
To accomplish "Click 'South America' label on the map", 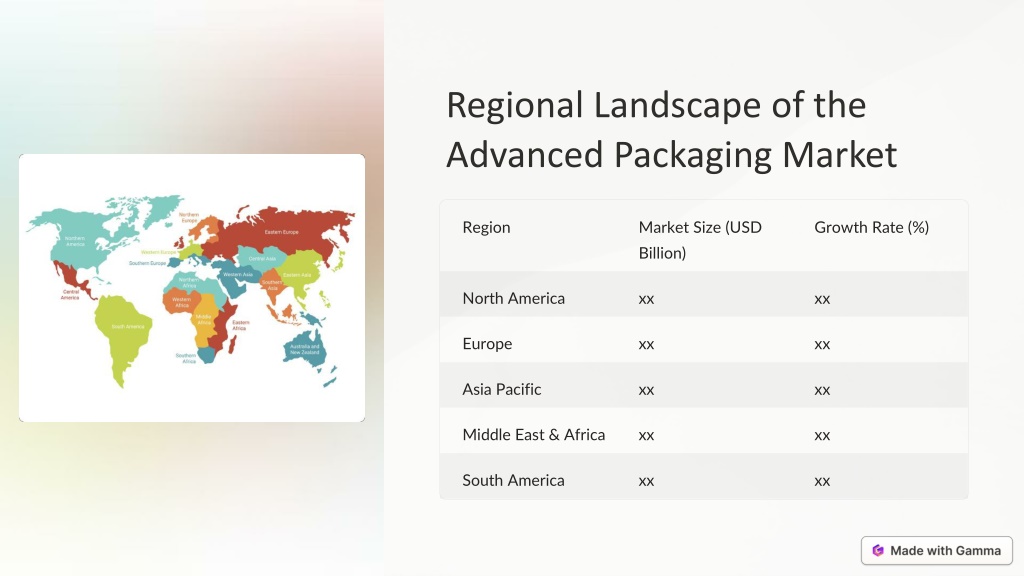I will pos(128,327).
